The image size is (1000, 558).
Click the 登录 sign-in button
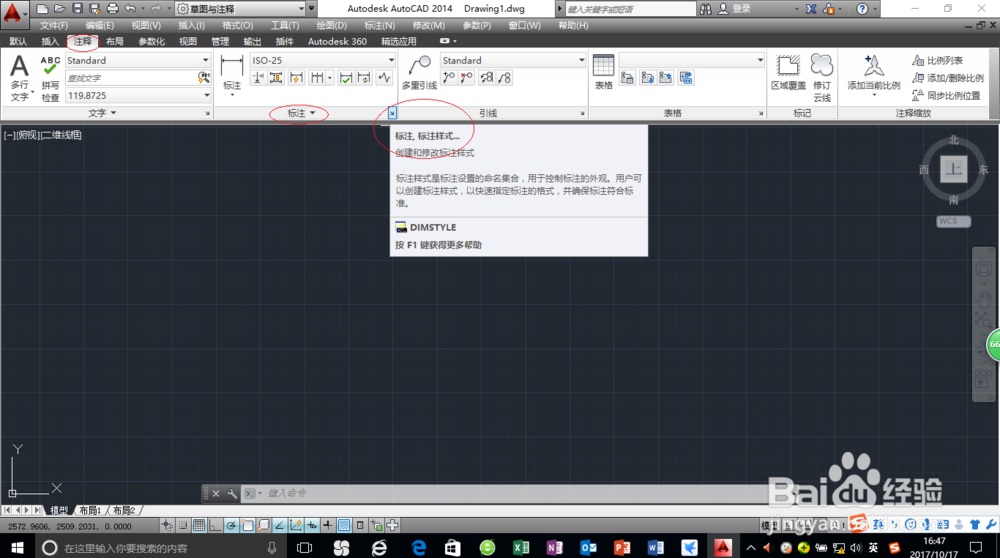tap(735, 9)
